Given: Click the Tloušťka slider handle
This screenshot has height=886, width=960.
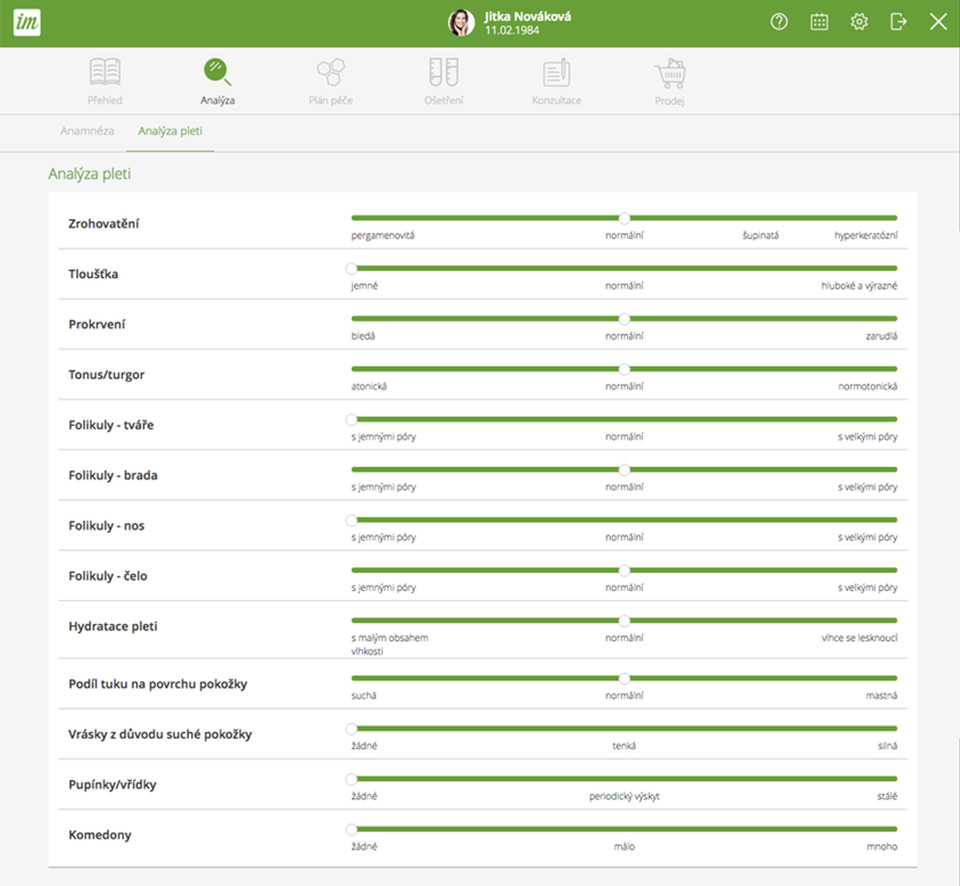Looking at the screenshot, I should (x=351, y=268).
